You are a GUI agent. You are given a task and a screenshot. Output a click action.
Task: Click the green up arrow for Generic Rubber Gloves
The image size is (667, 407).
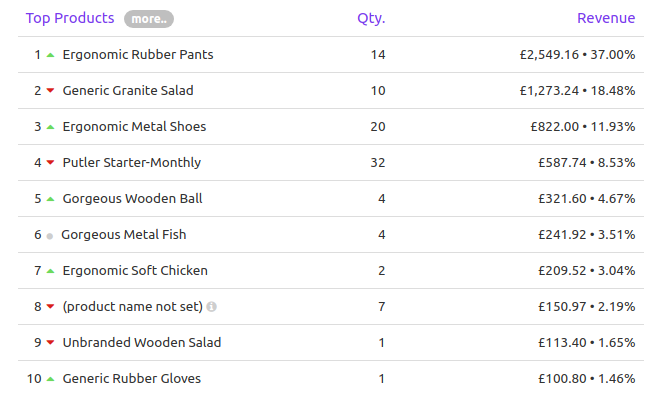[51, 379]
